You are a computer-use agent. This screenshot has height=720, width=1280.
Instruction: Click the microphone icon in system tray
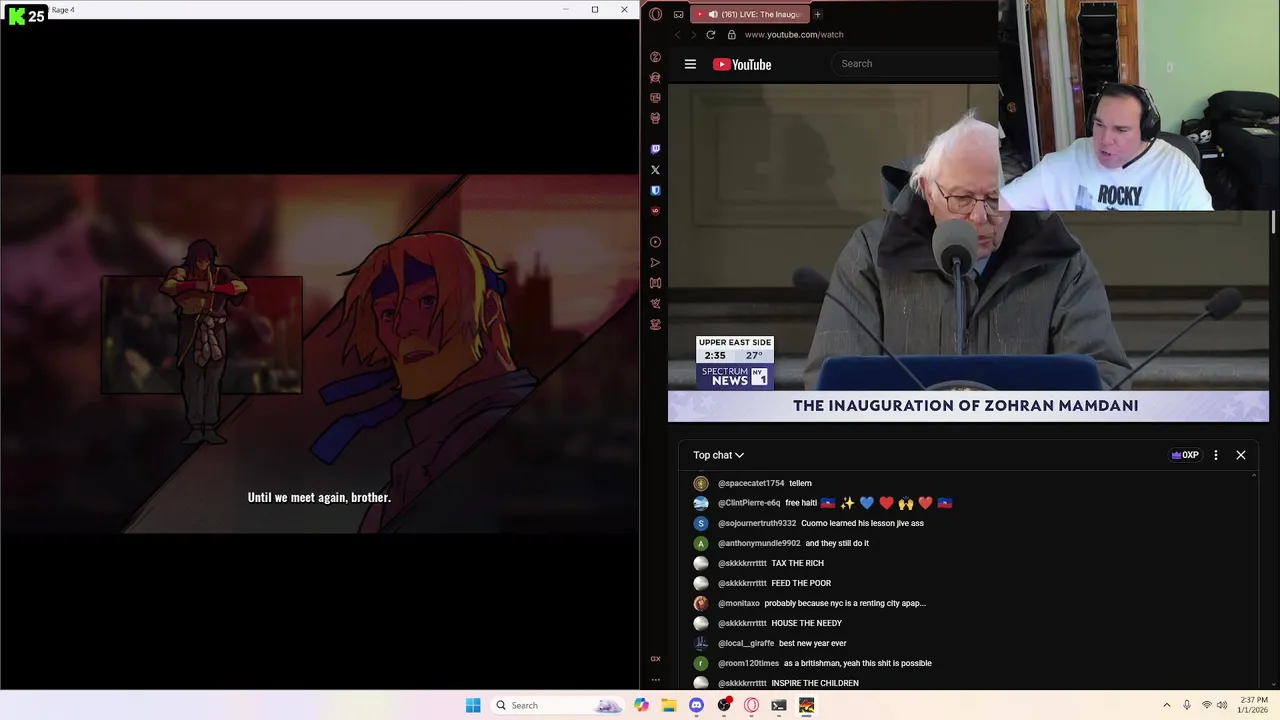[x=1187, y=705]
